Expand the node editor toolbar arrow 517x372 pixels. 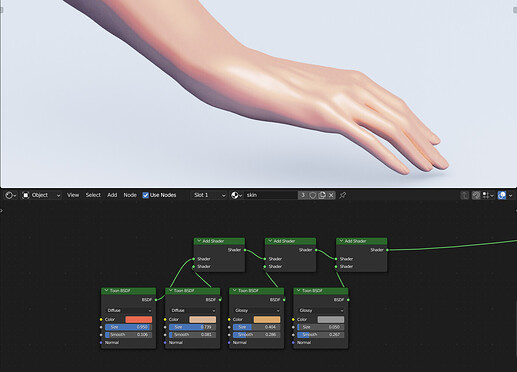pyautogui.click(x=2, y=210)
